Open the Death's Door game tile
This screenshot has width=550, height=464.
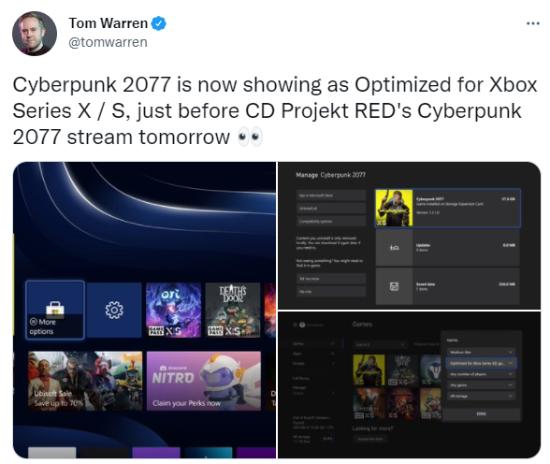pyautogui.click(x=233, y=310)
